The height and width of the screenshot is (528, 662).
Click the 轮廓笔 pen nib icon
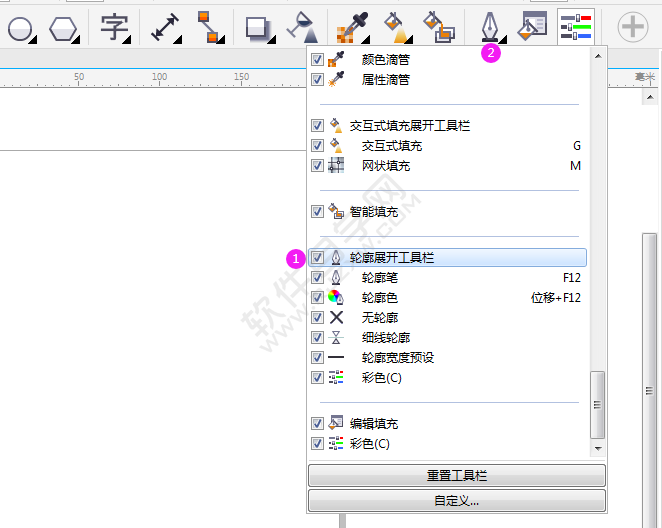click(x=336, y=278)
